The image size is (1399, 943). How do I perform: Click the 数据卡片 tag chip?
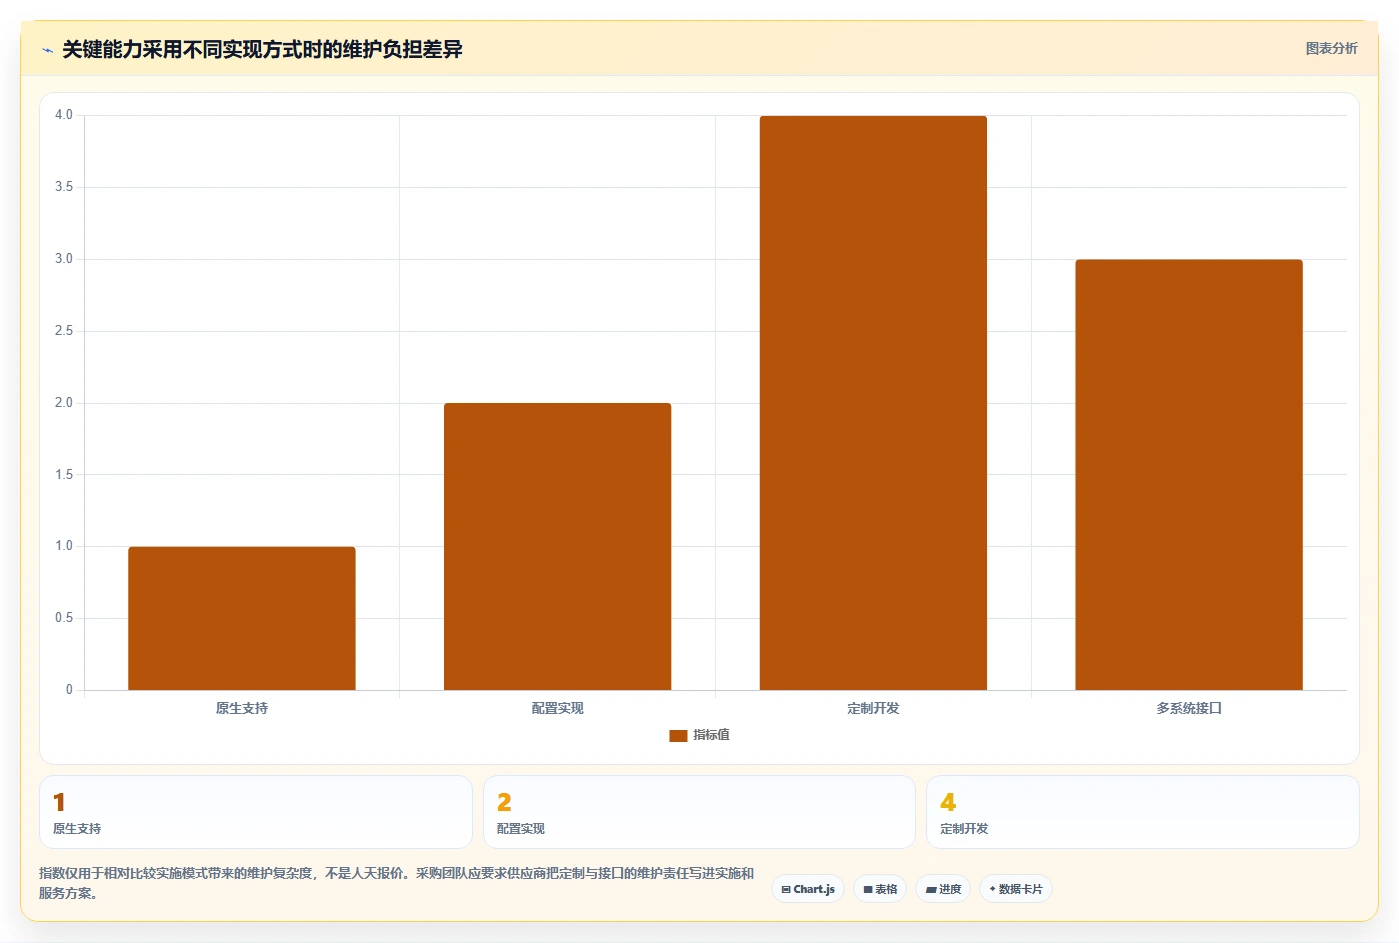(x=1016, y=889)
